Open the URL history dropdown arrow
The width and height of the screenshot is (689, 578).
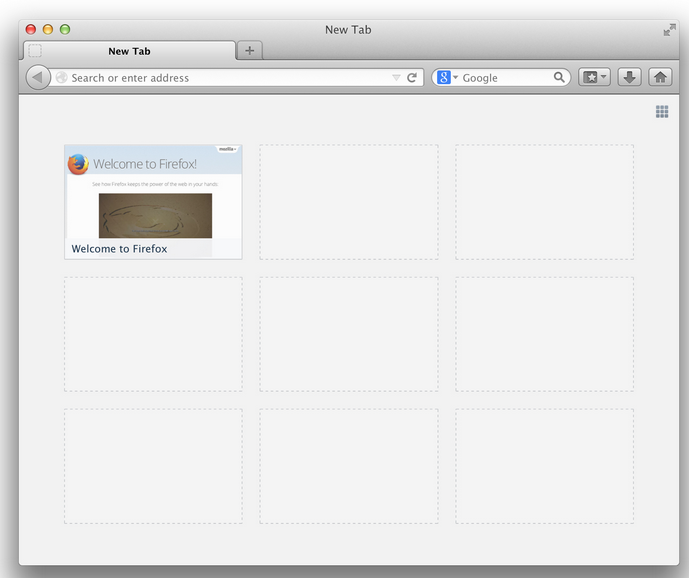coord(396,78)
